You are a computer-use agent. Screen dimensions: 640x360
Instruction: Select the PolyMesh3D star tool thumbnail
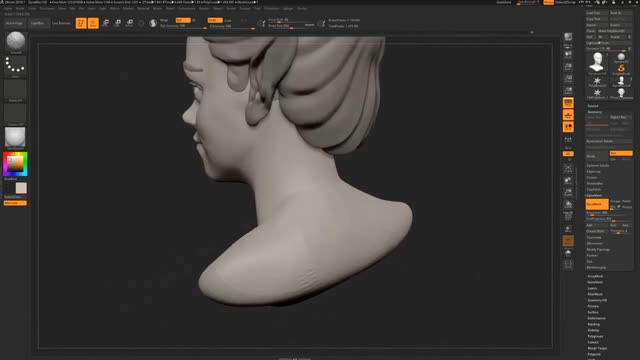tap(597, 81)
